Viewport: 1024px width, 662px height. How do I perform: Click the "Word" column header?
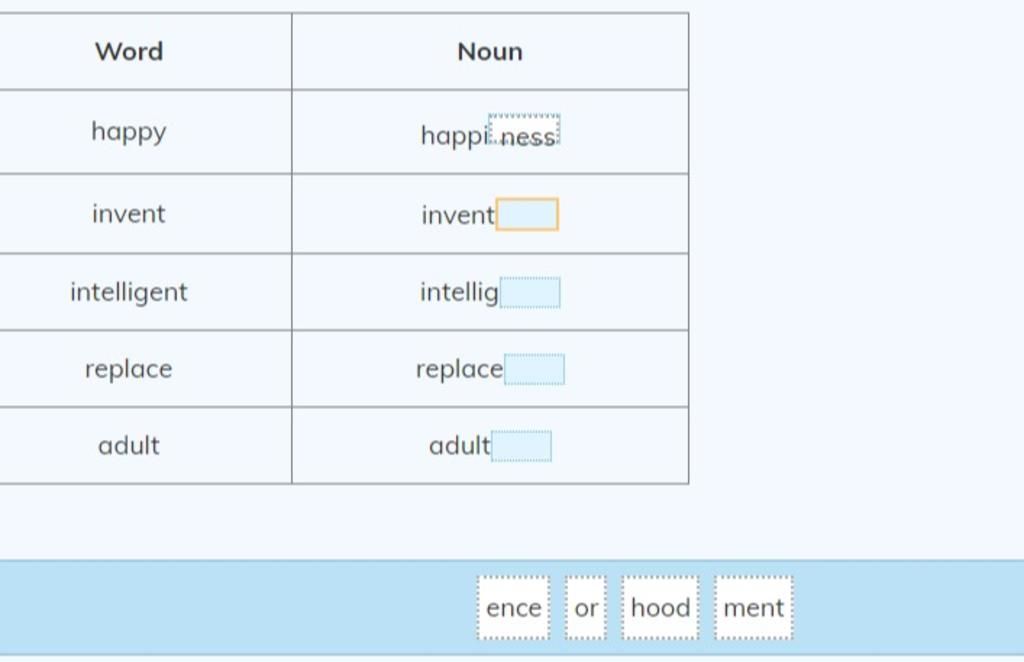click(129, 52)
